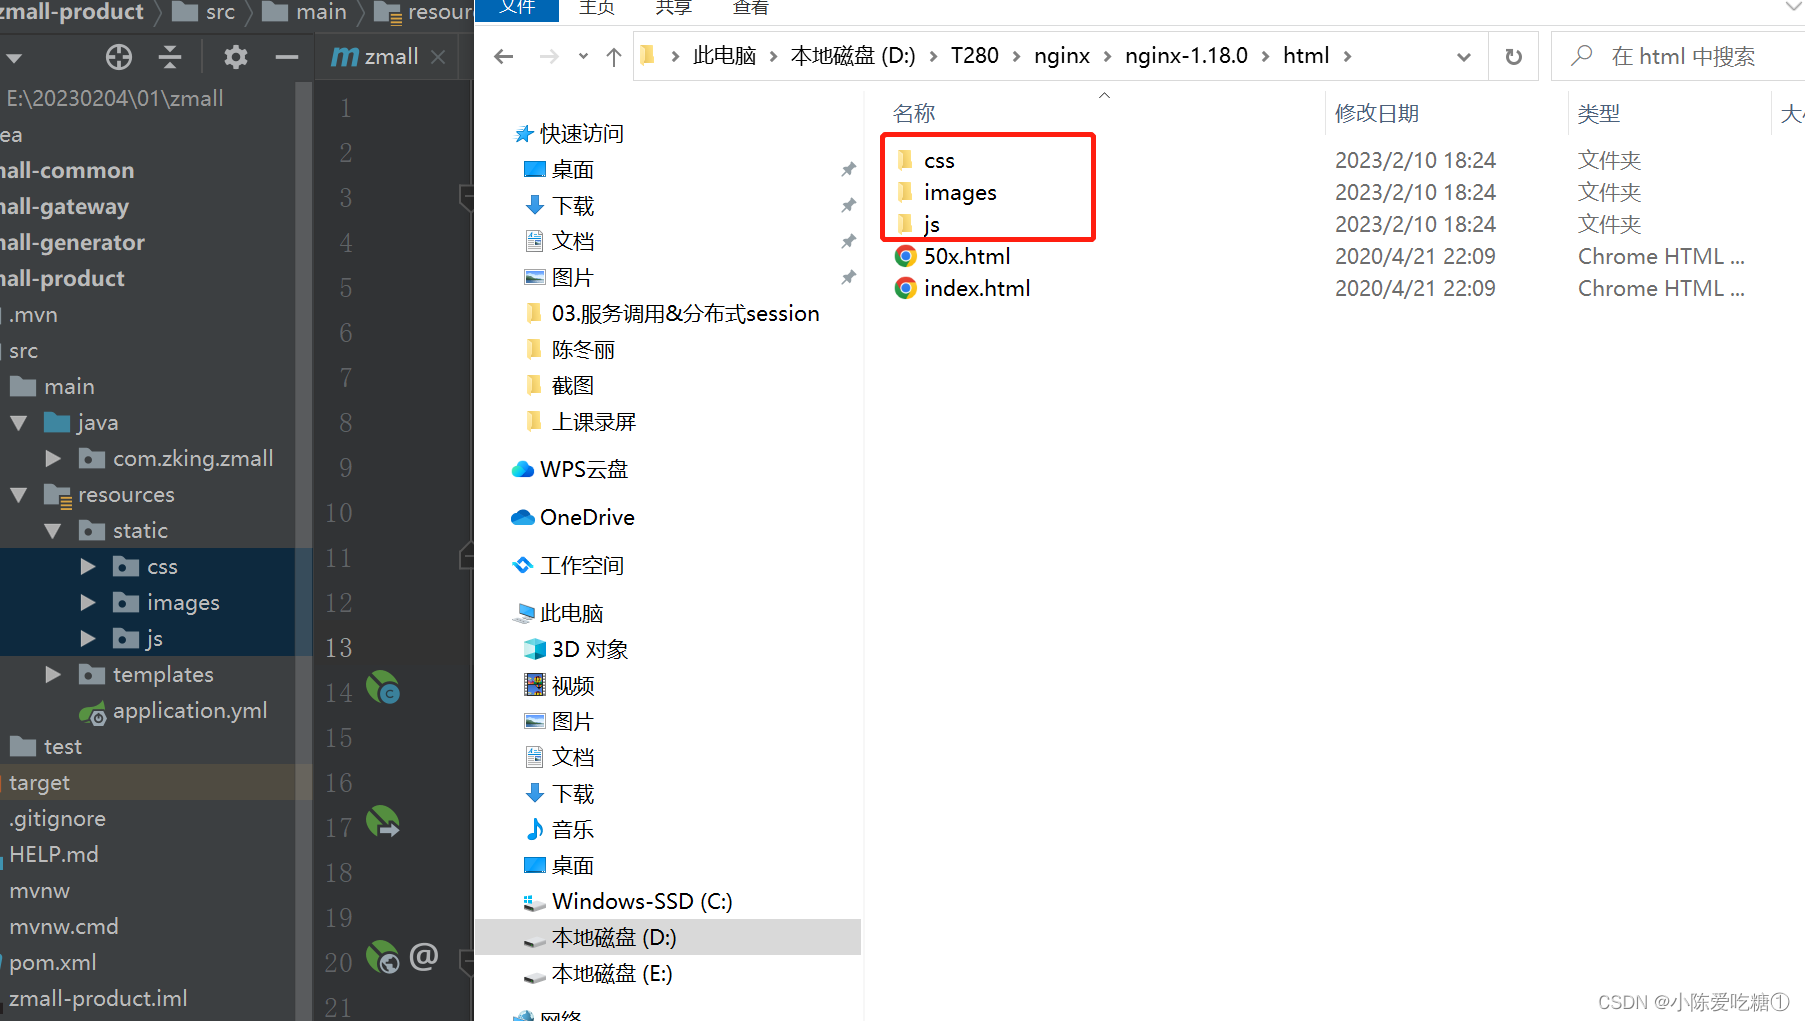Unpin 文档 from Quick access
The height and width of the screenshot is (1021, 1805).
tap(848, 240)
